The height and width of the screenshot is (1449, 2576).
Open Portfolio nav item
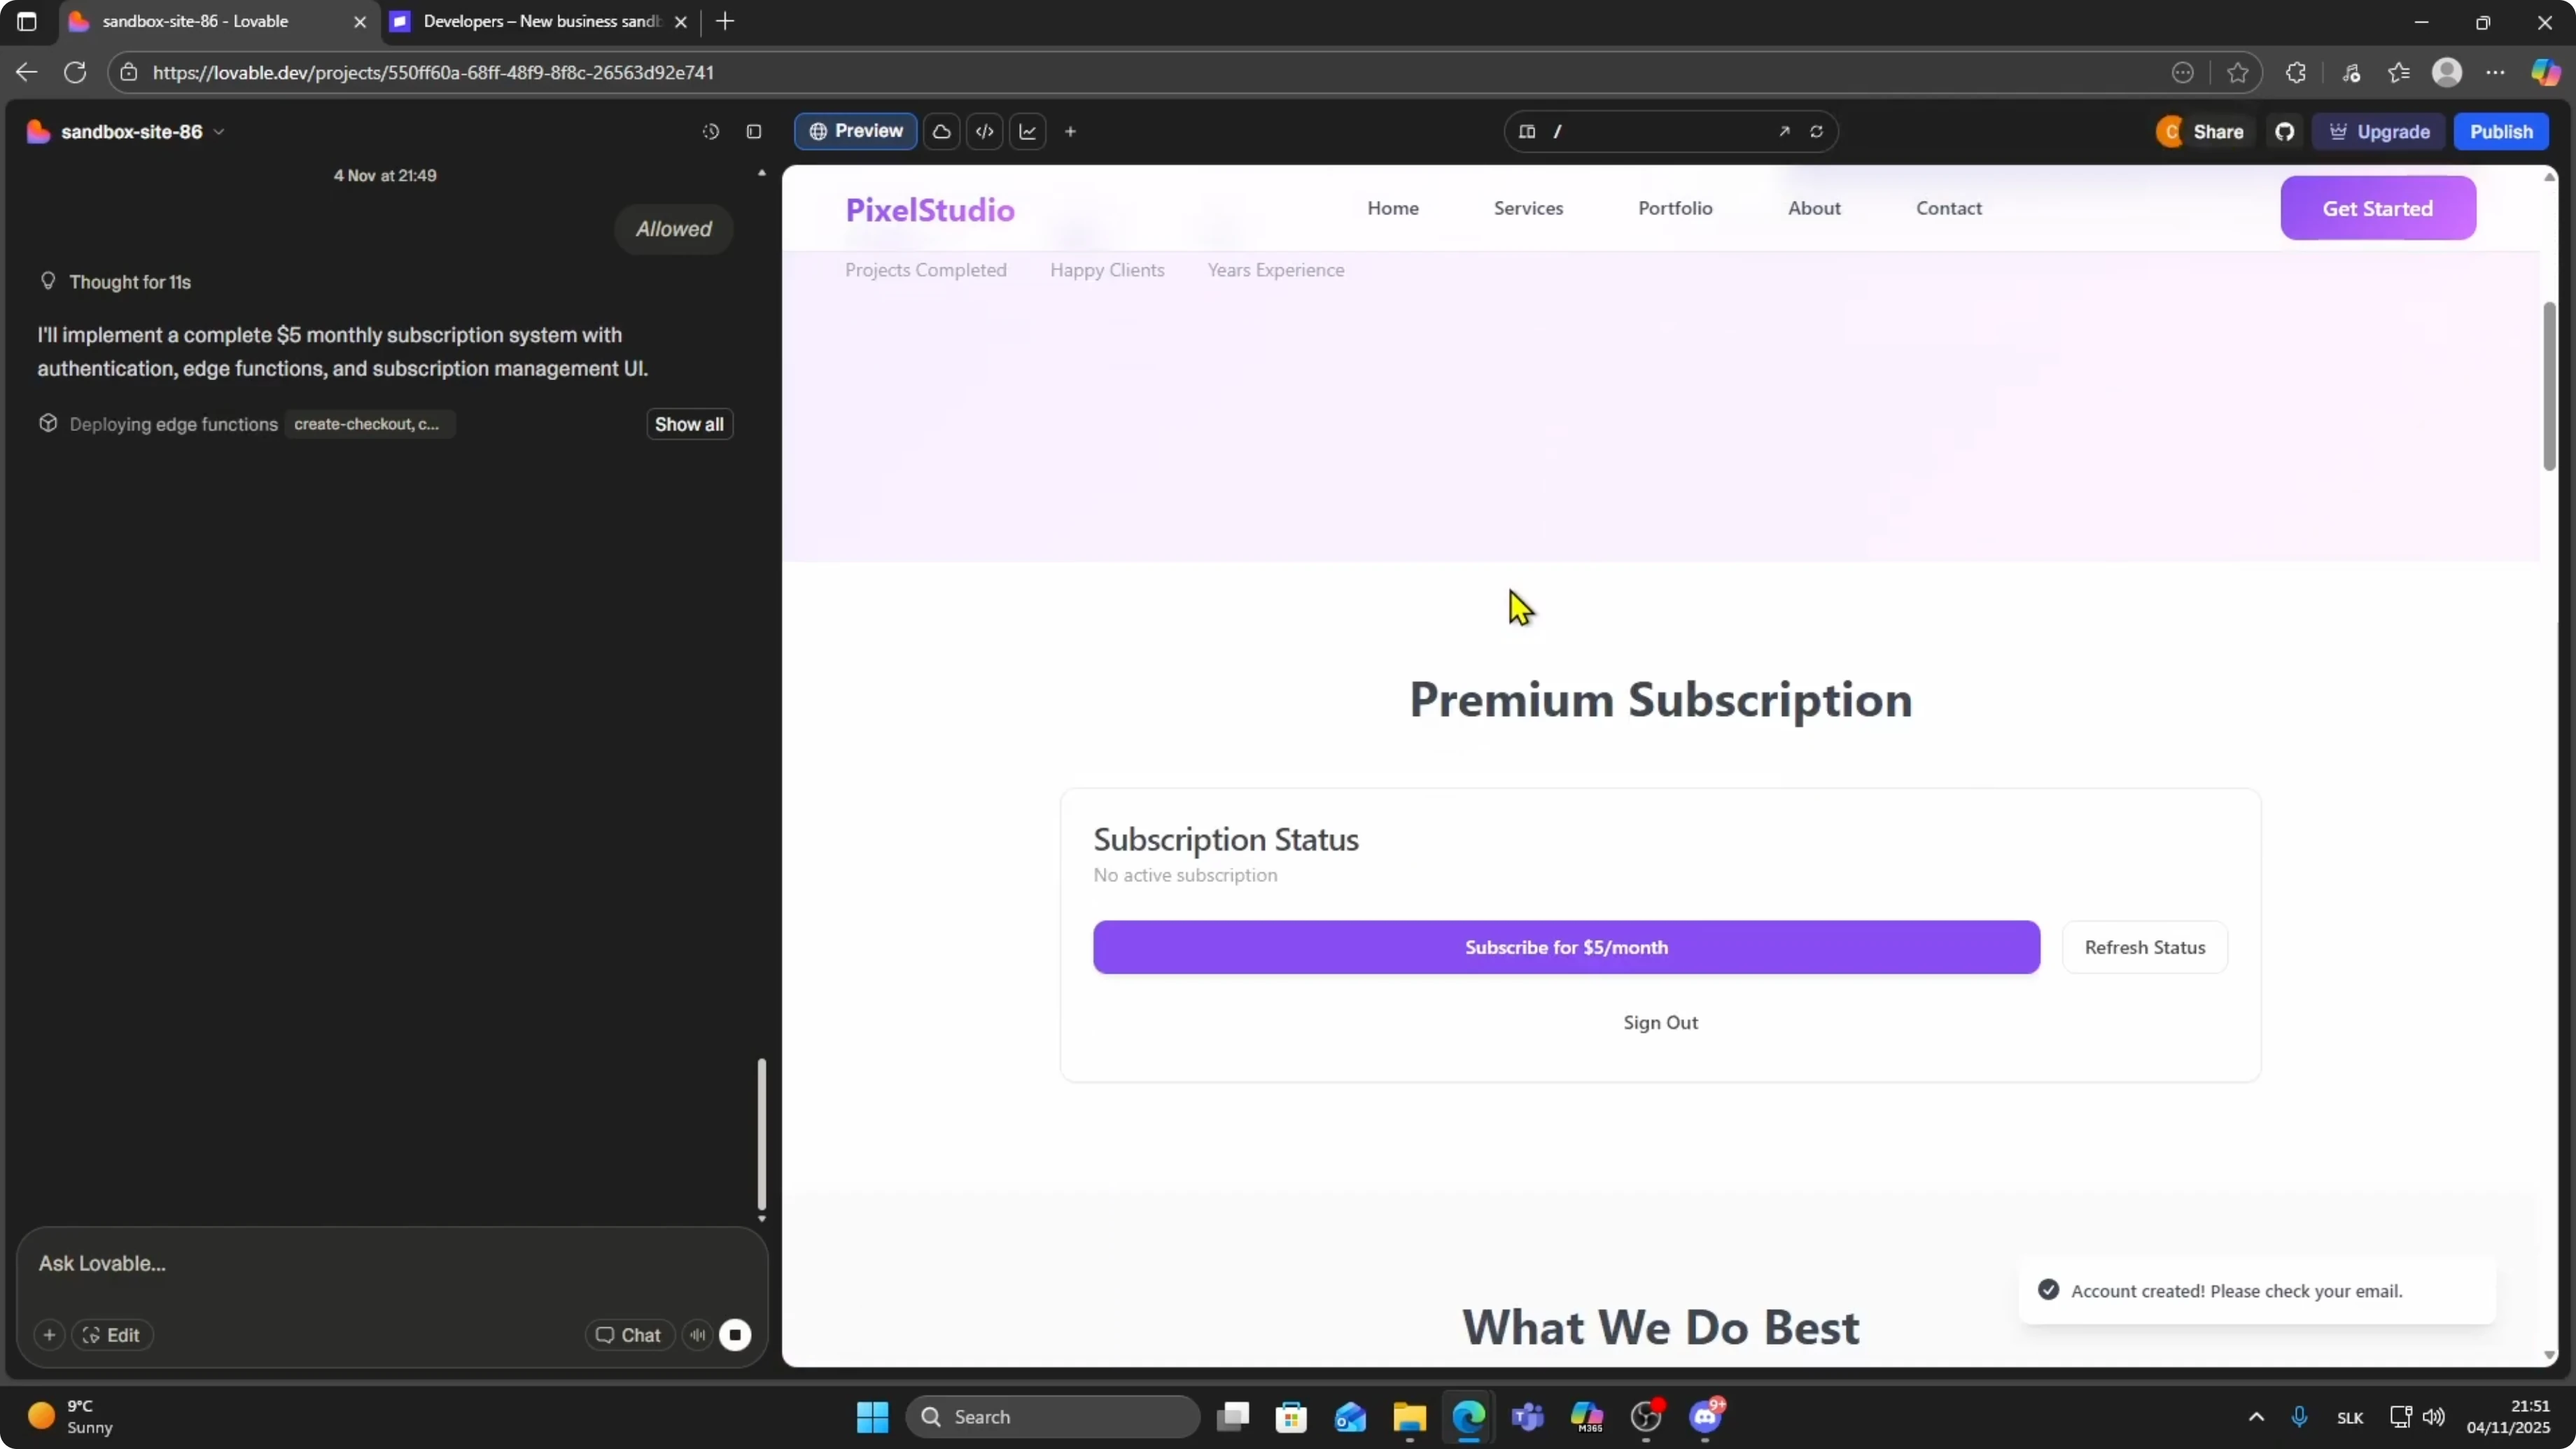coord(1675,208)
